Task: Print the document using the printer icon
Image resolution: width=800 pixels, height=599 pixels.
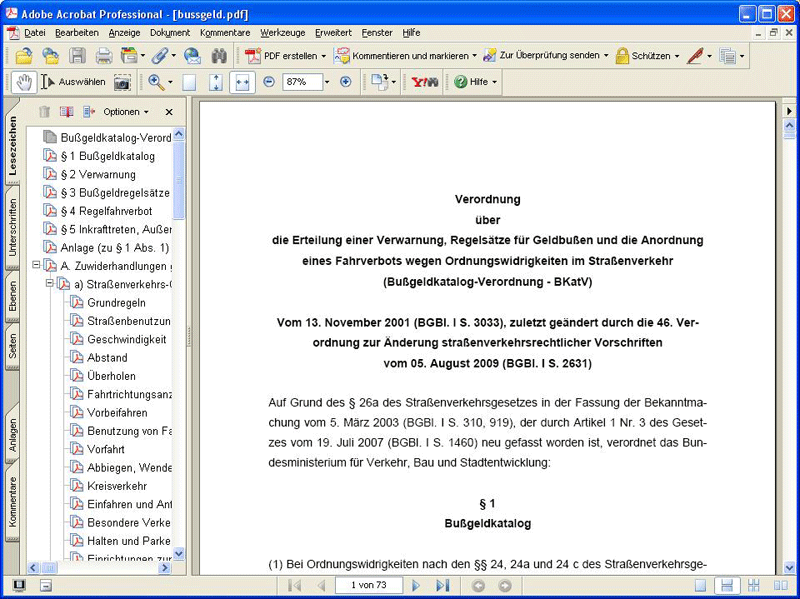Action: (x=104, y=56)
